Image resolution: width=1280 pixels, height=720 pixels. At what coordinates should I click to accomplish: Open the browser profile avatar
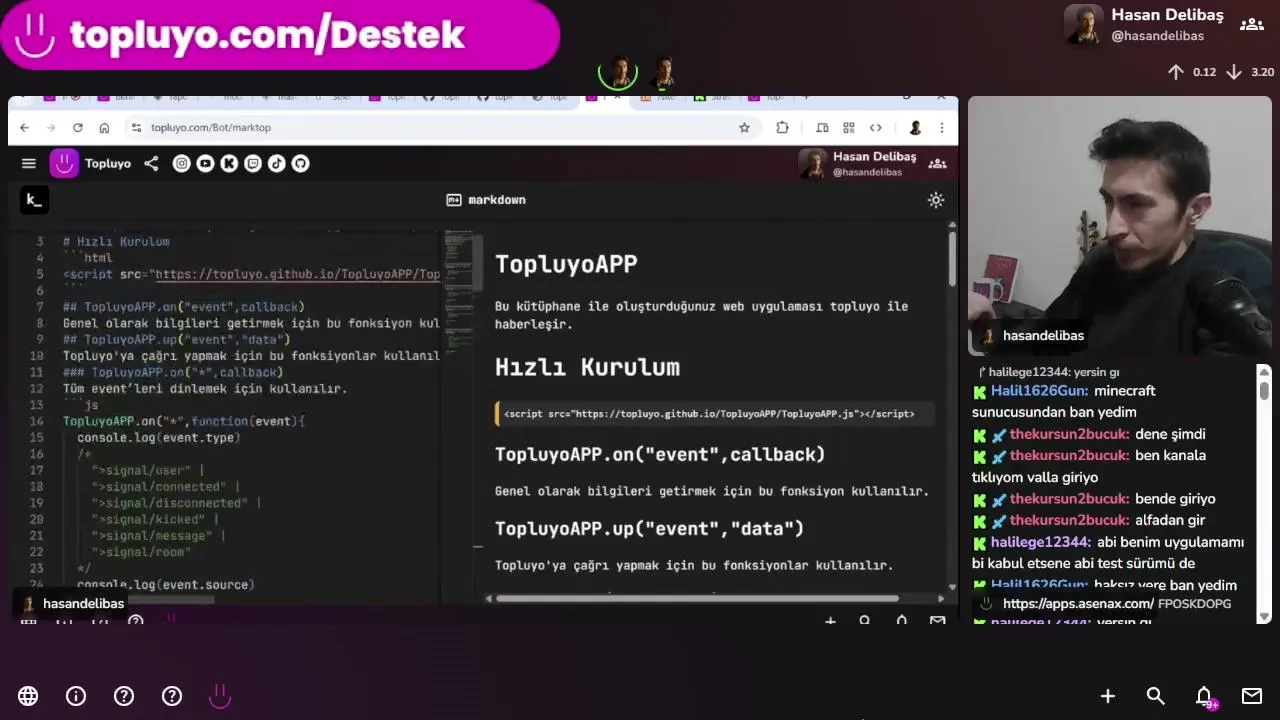pos(915,127)
